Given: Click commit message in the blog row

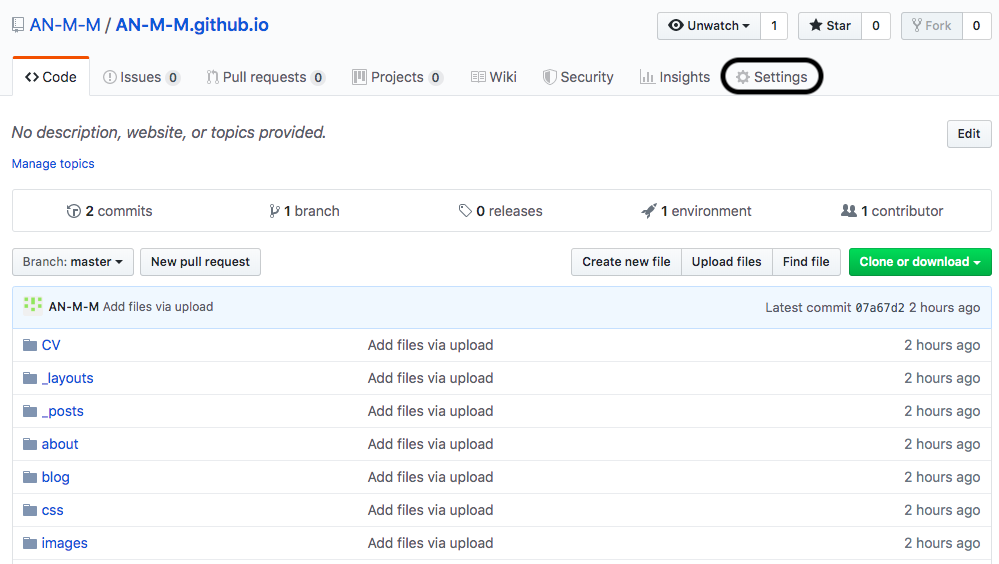Looking at the screenshot, I should [431, 477].
